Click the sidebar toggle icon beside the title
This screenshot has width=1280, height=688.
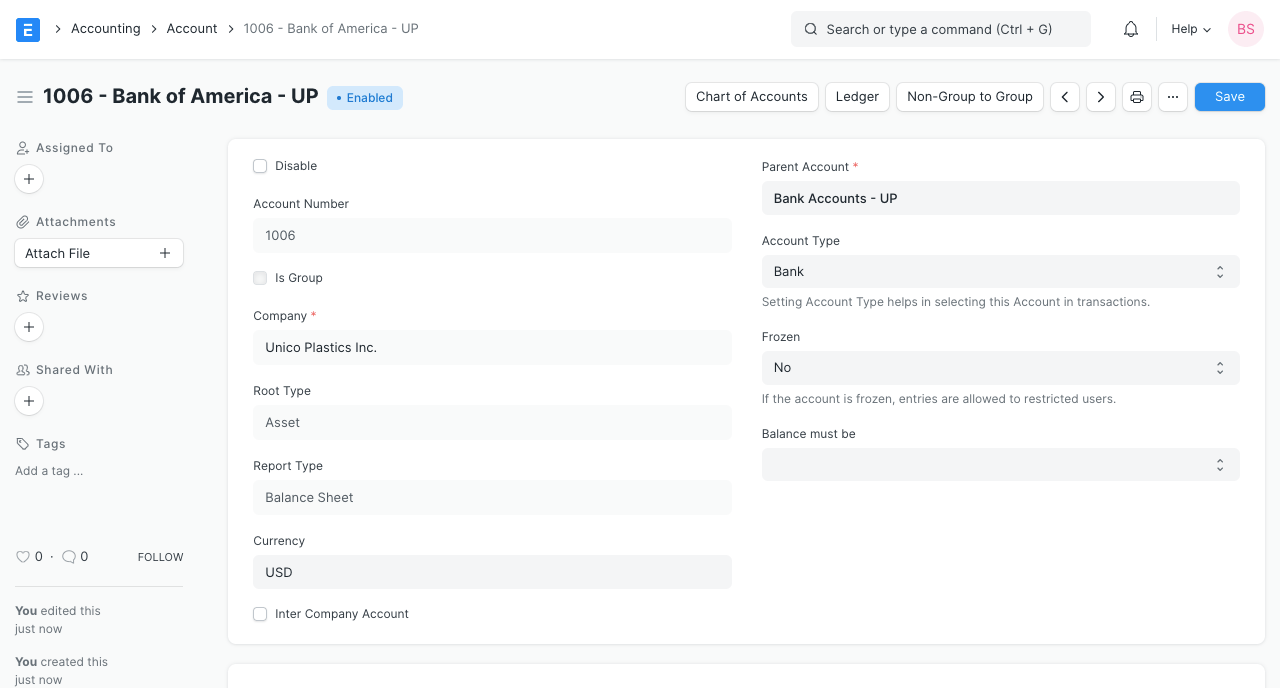point(25,96)
